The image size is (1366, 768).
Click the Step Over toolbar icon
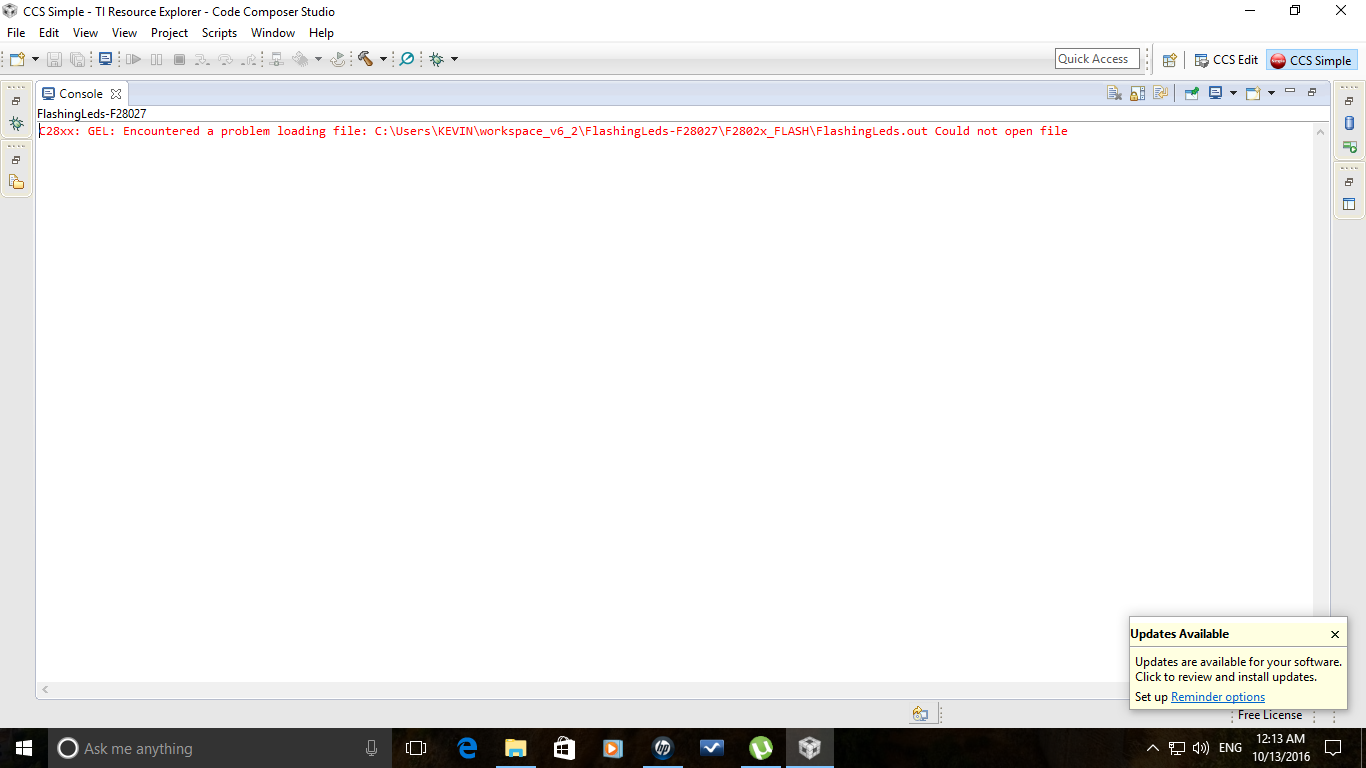click(x=226, y=59)
